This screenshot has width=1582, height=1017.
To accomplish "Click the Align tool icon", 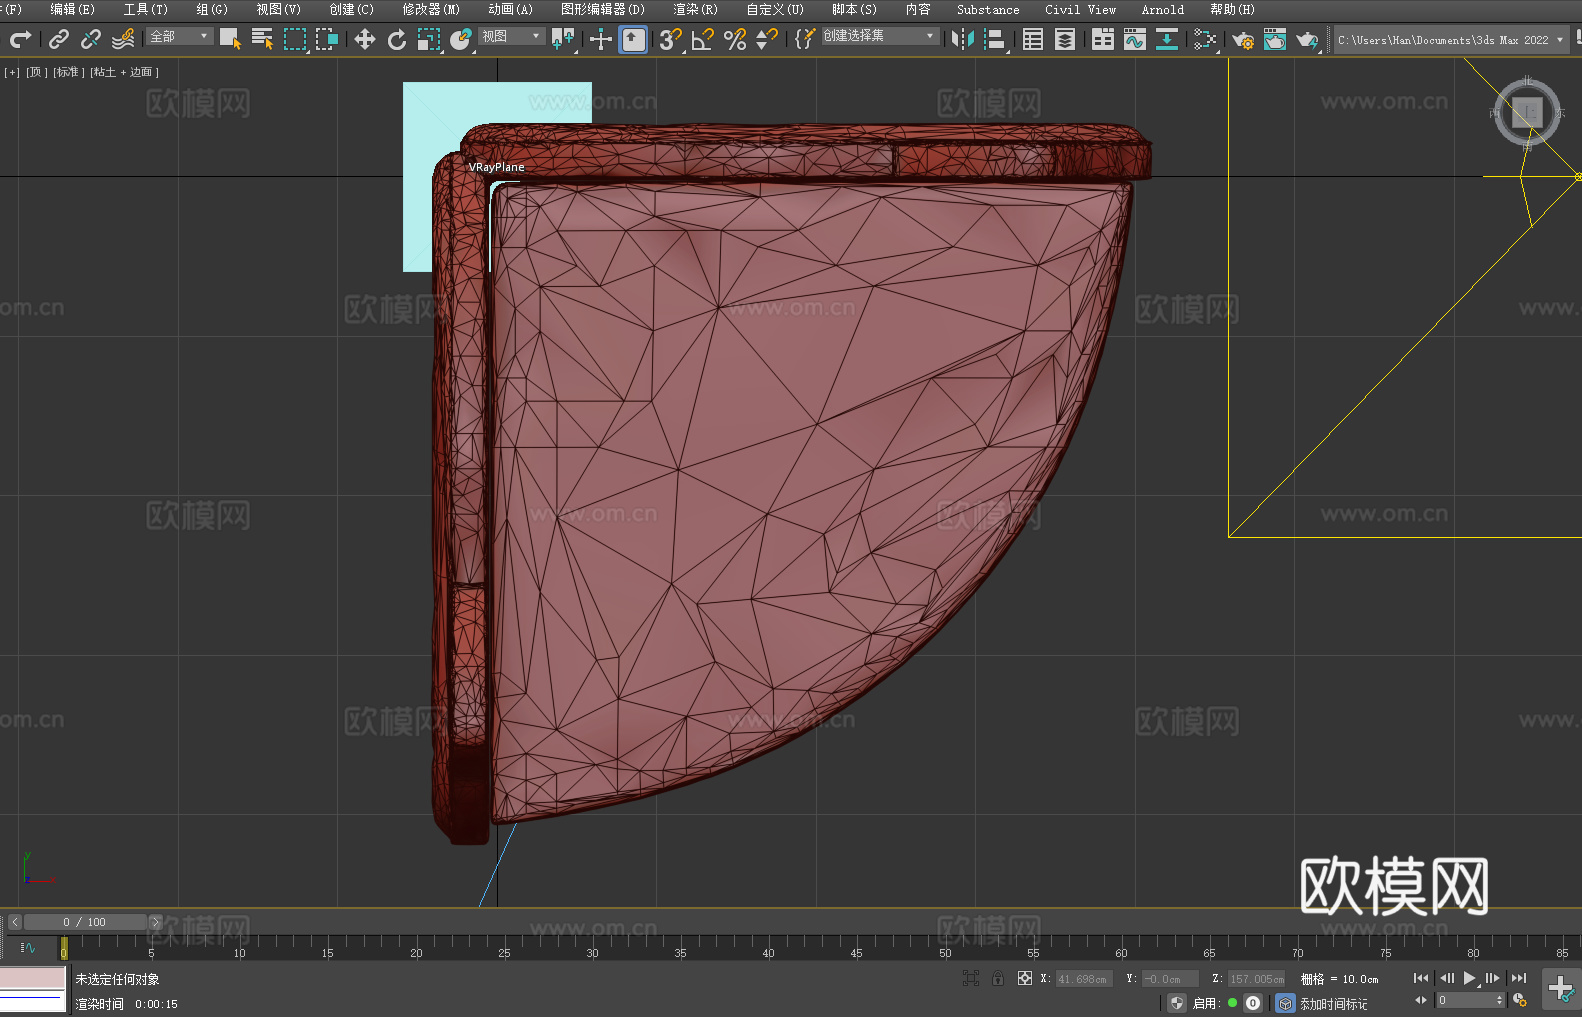I will click(995, 39).
